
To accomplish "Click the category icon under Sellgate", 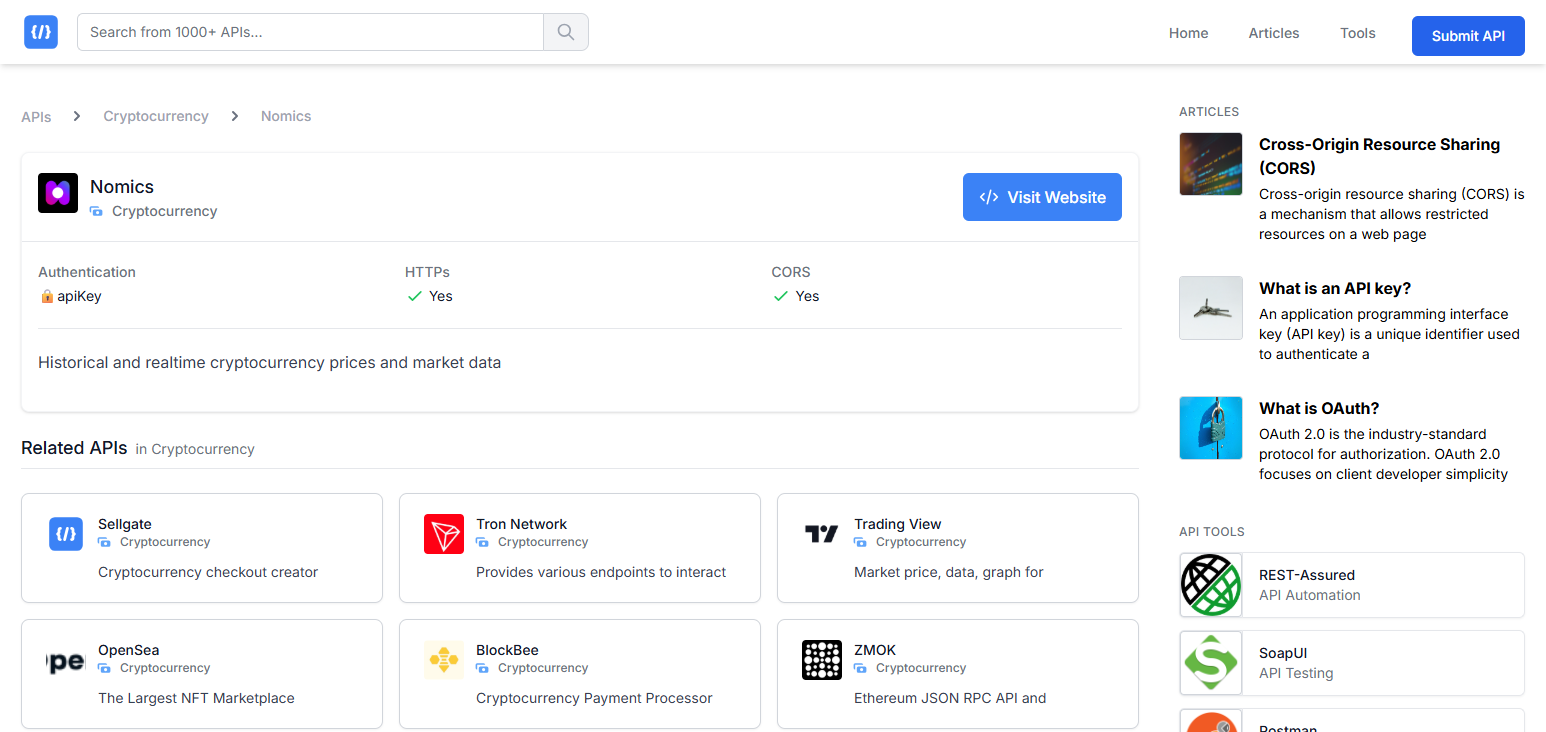I will tap(104, 542).
